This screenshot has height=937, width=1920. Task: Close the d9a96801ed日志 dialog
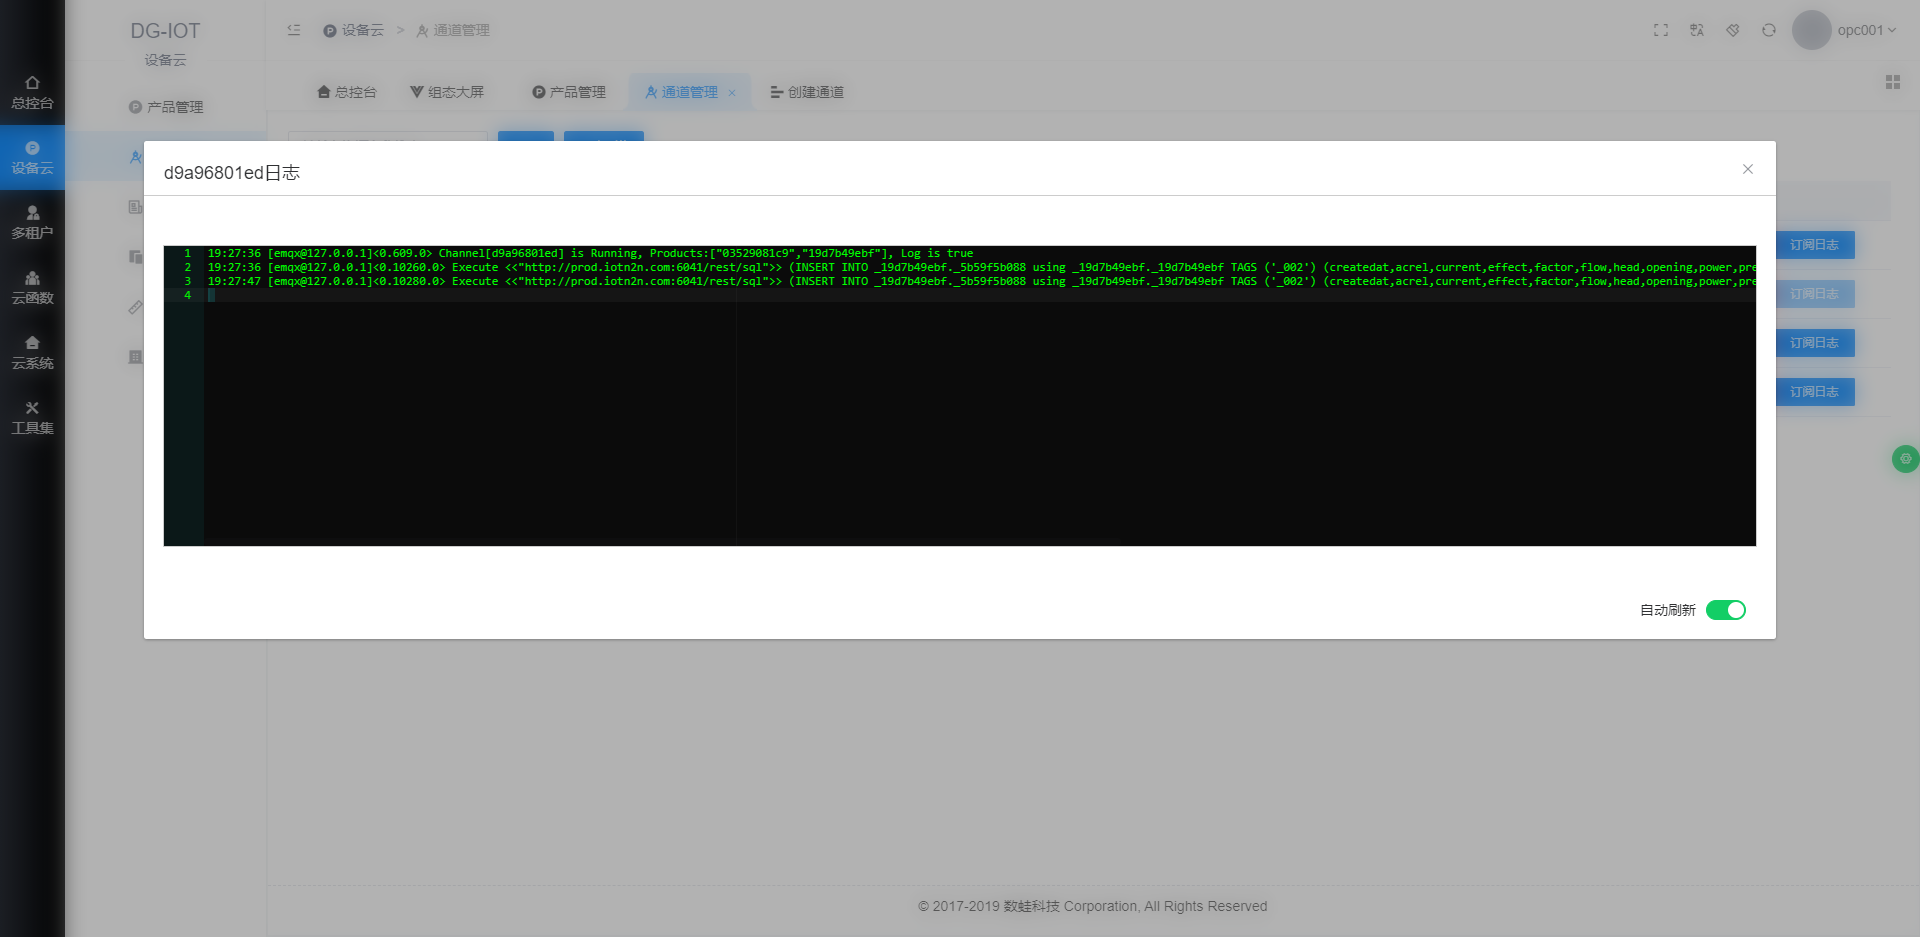coord(1748,169)
